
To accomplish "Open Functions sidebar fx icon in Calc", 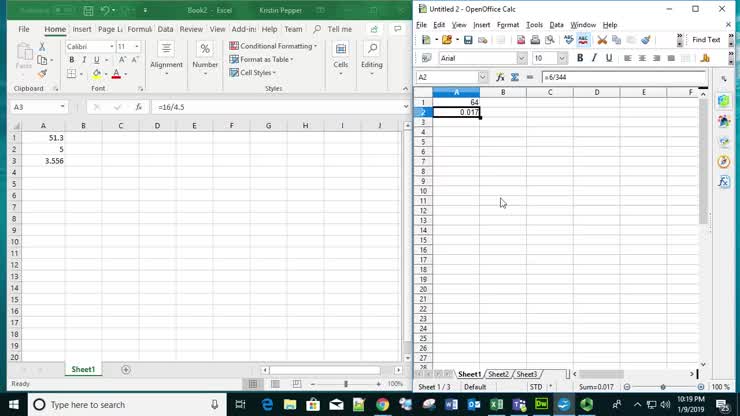I will [x=723, y=182].
